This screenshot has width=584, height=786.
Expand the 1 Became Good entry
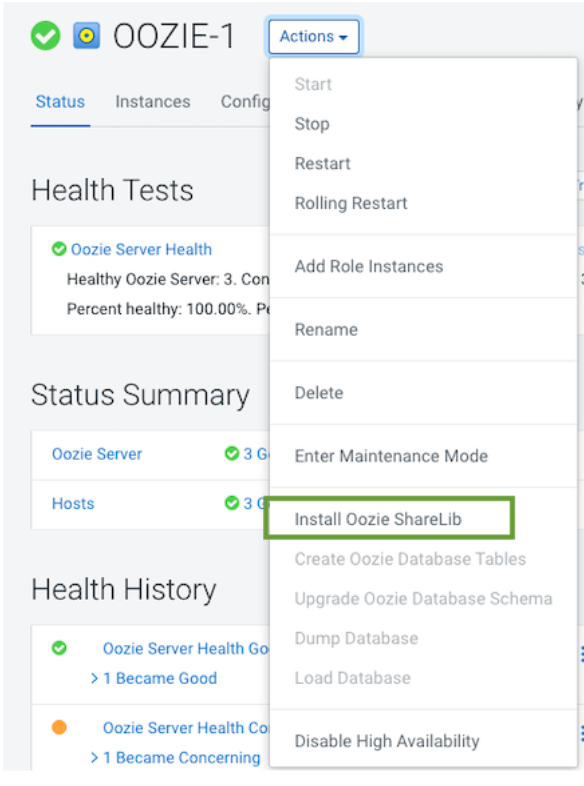pos(154,678)
